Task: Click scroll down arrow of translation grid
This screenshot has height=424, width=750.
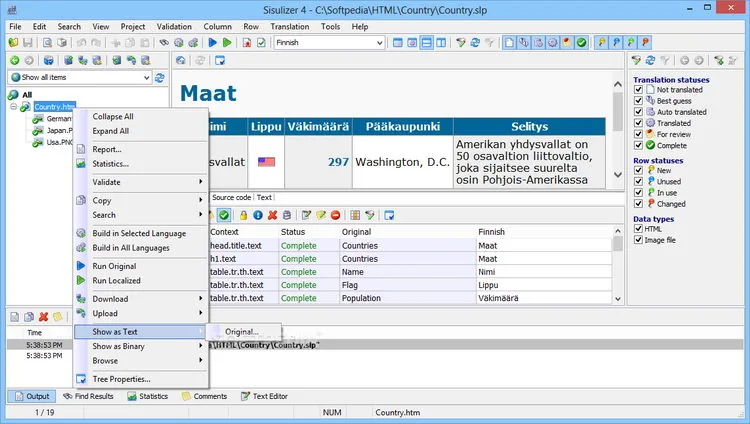Action: point(618,299)
